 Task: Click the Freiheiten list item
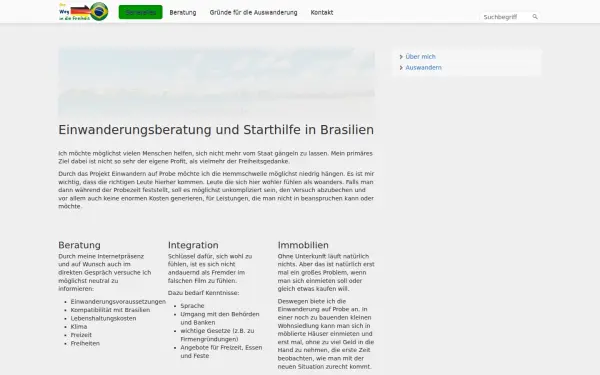coord(85,344)
